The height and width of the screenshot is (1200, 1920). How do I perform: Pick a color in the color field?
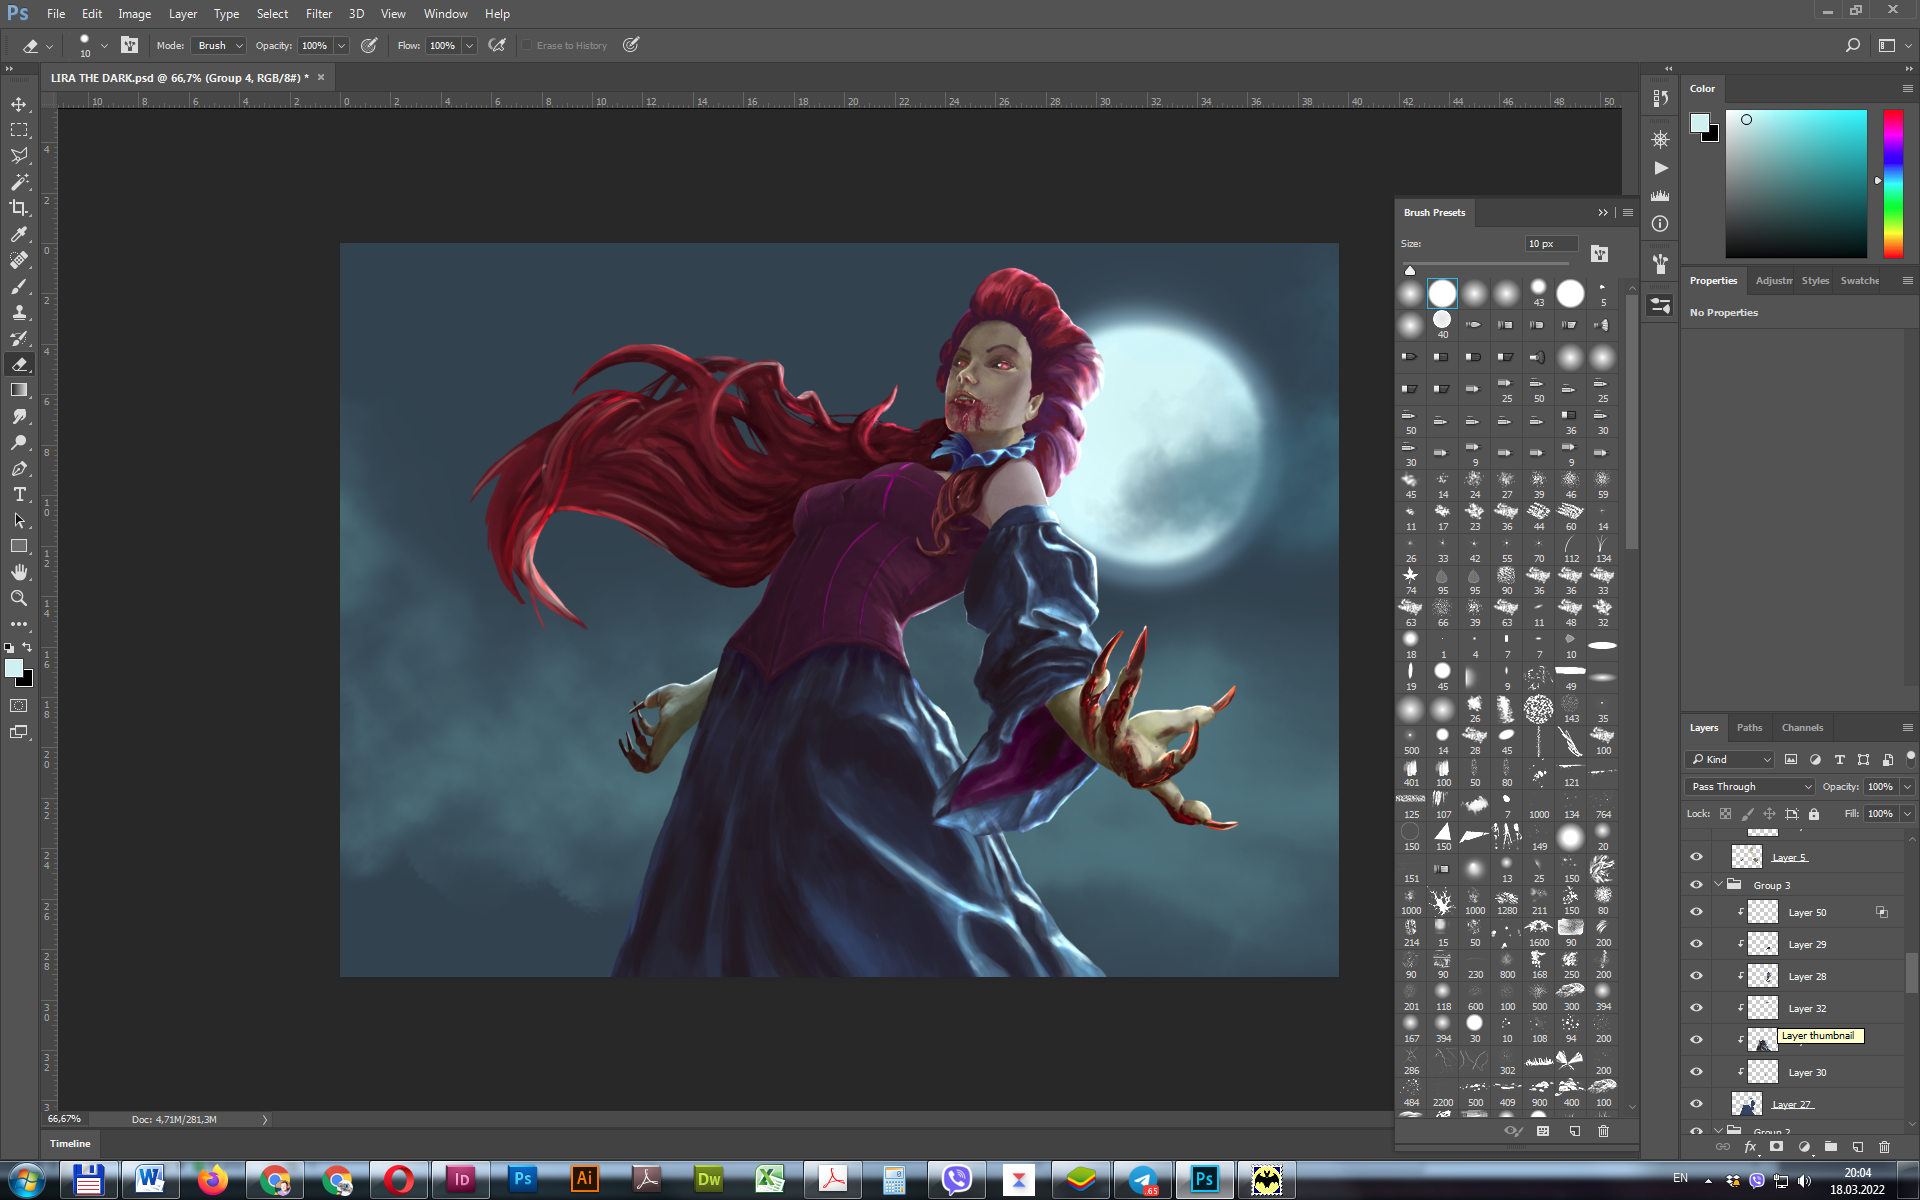pos(1796,184)
